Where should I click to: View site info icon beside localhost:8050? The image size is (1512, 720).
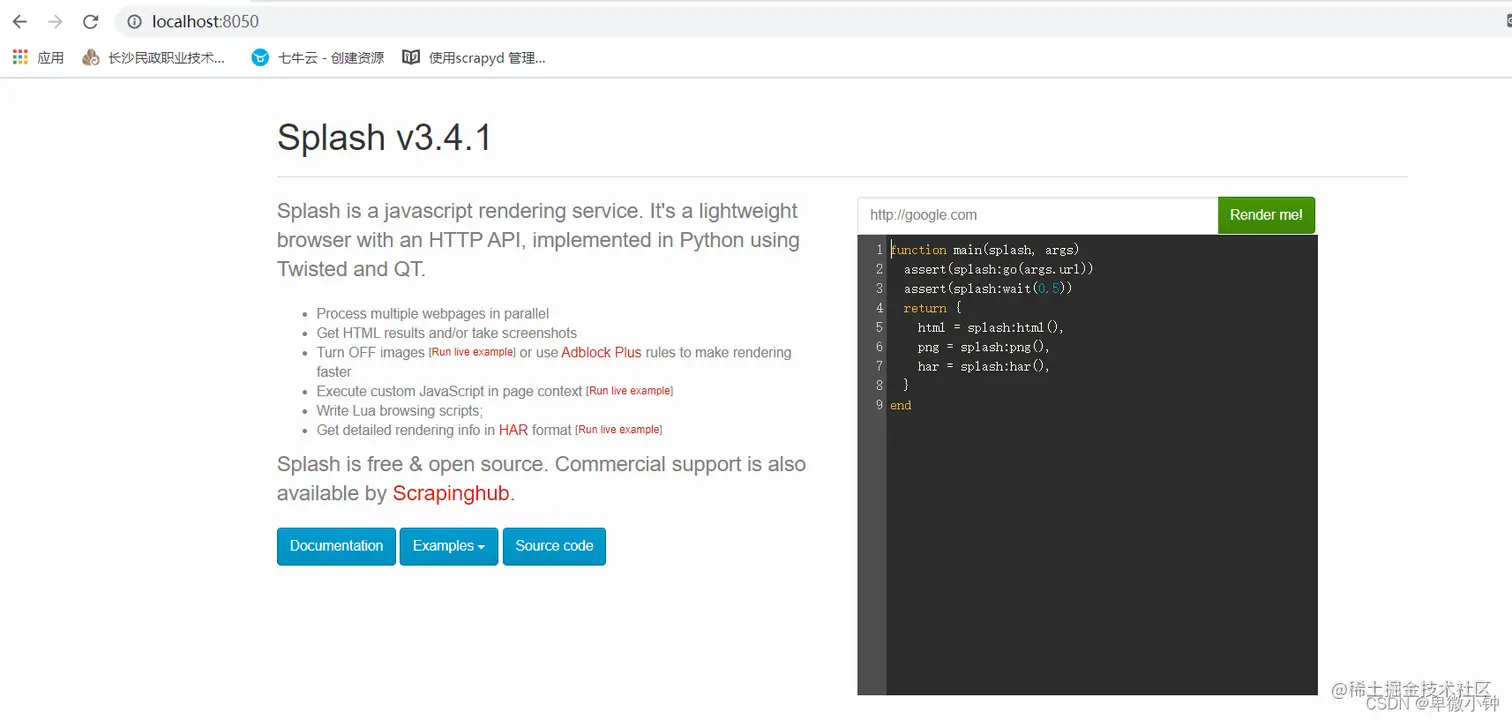click(135, 22)
